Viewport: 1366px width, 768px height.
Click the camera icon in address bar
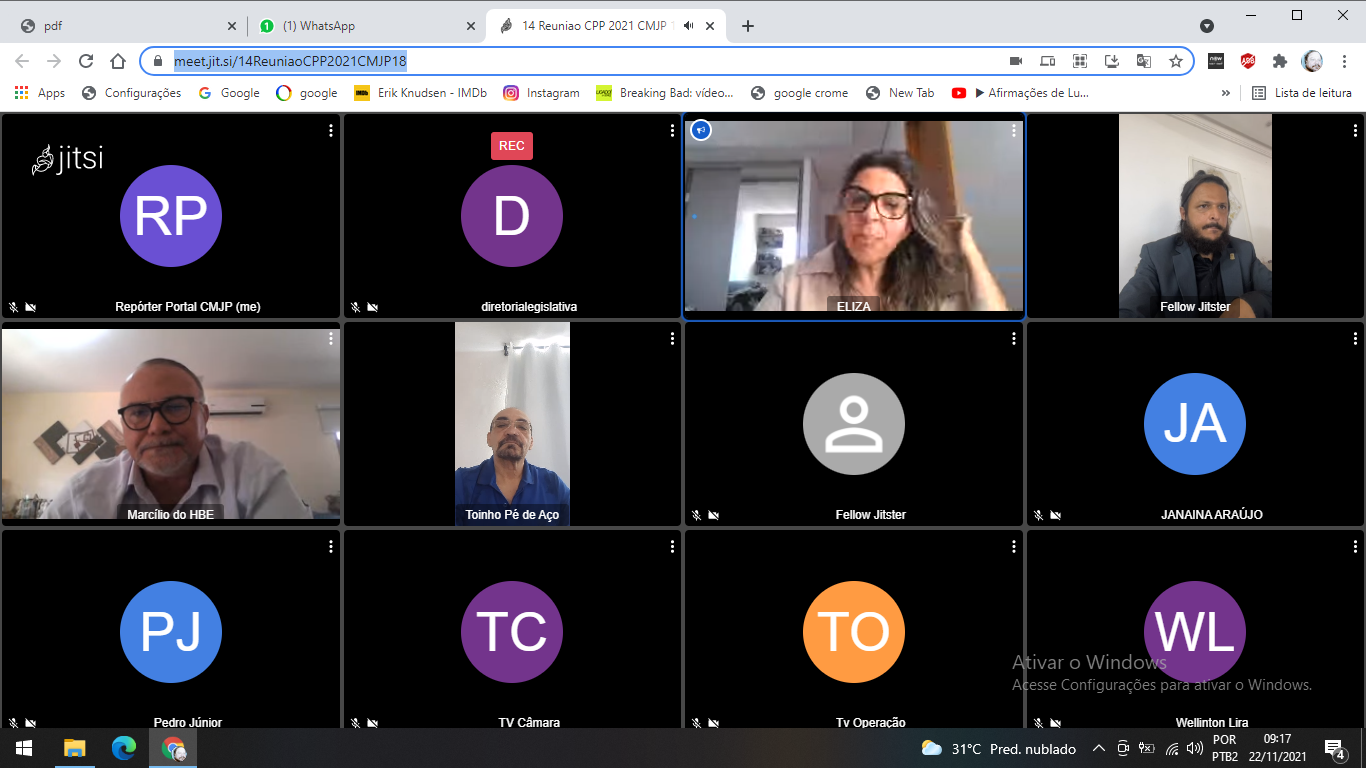click(1016, 61)
